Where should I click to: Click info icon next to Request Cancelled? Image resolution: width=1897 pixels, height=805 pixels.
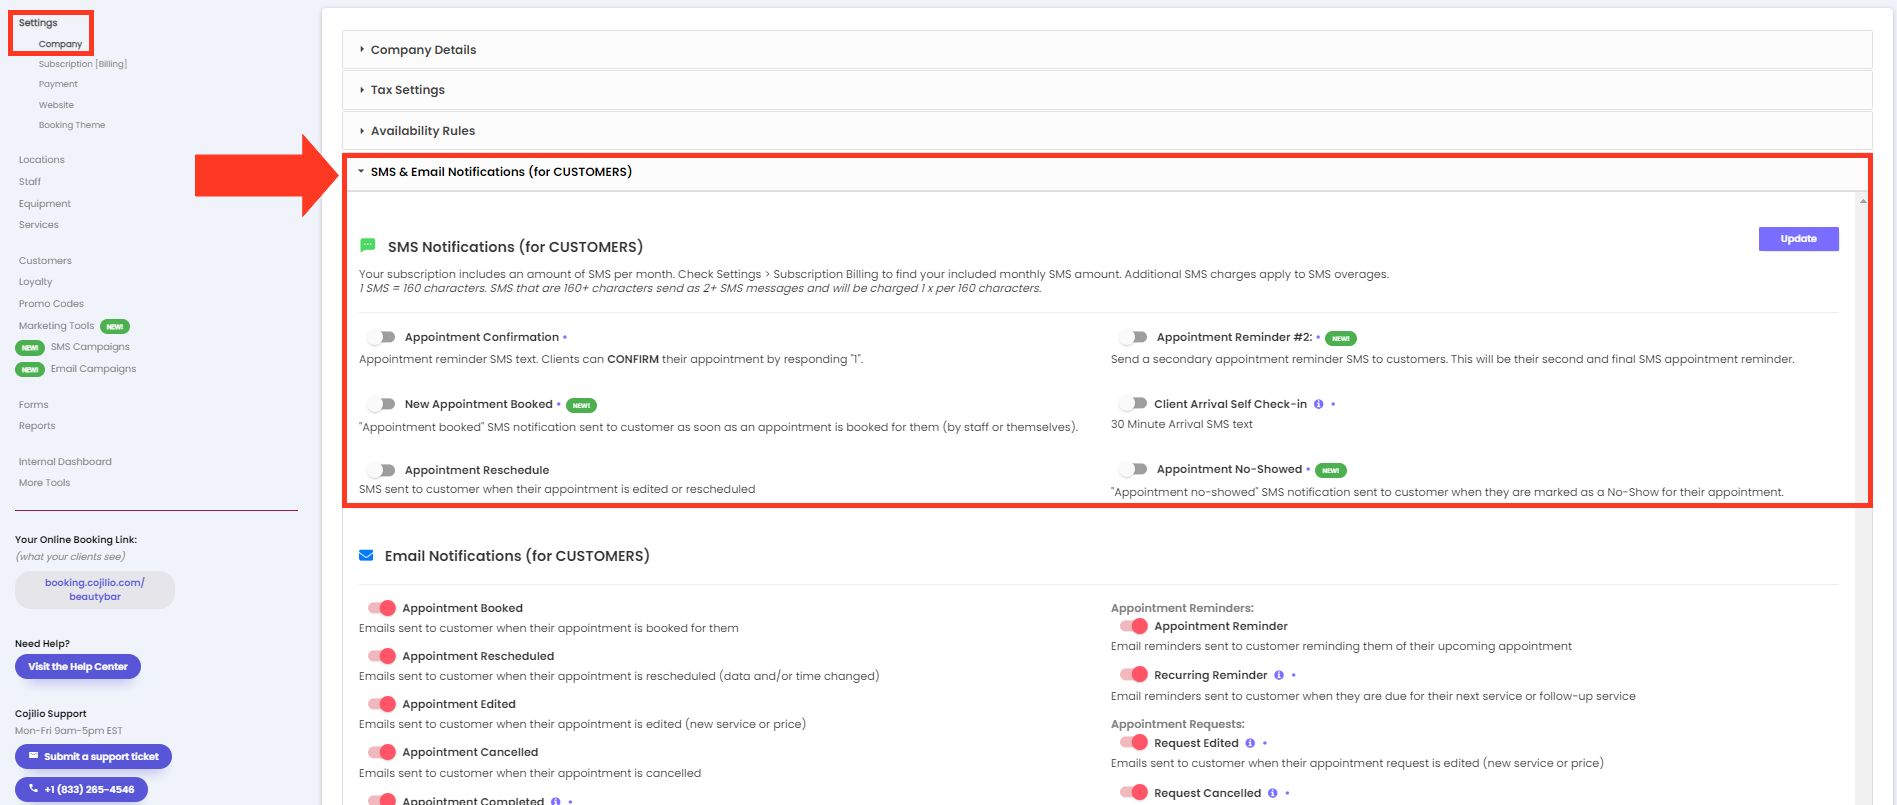[x=1272, y=793]
